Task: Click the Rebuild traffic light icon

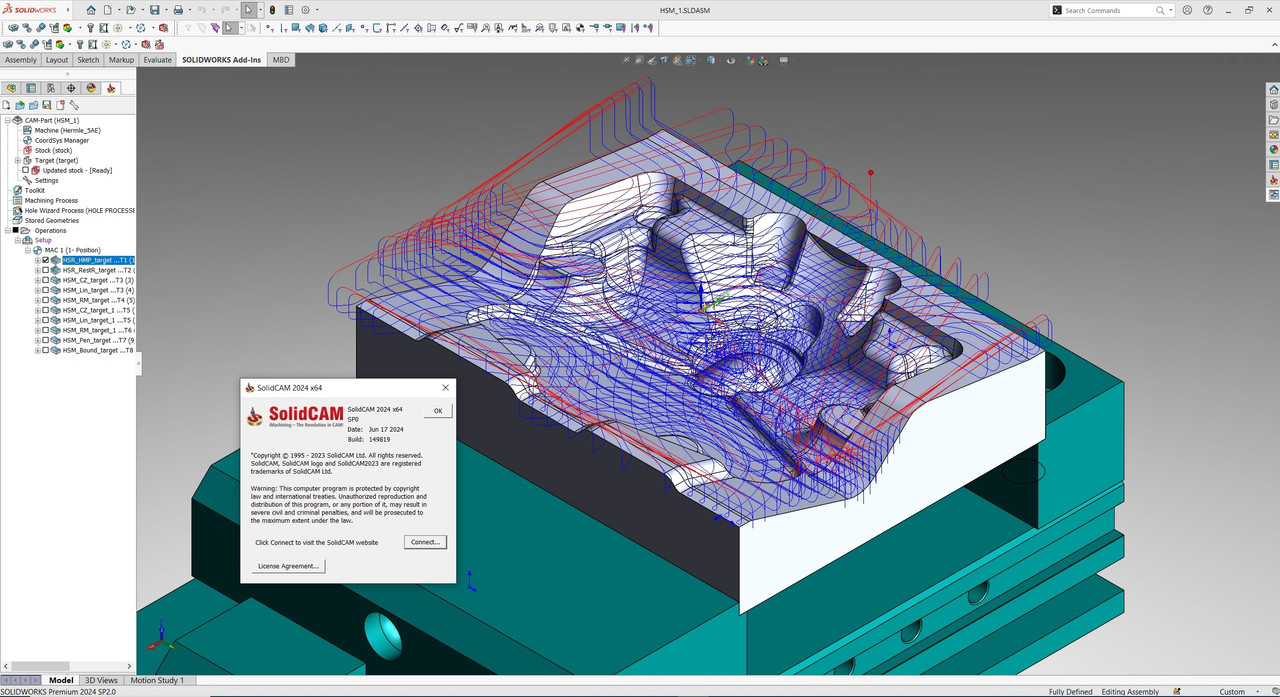Action: point(272,10)
